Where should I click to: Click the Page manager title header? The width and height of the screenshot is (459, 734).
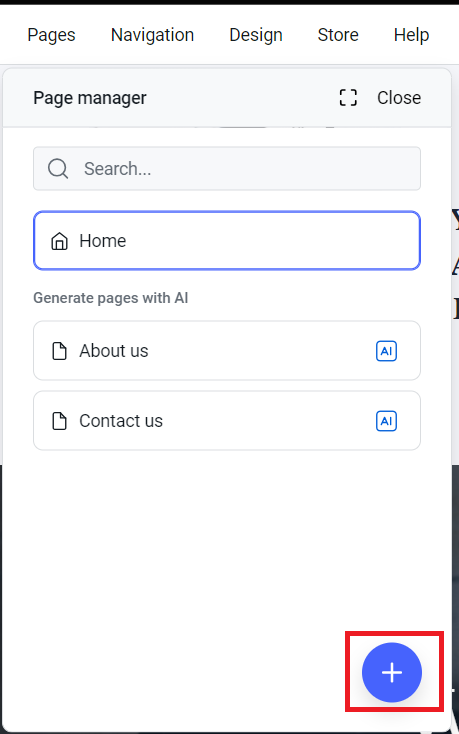pyautogui.click(x=90, y=98)
